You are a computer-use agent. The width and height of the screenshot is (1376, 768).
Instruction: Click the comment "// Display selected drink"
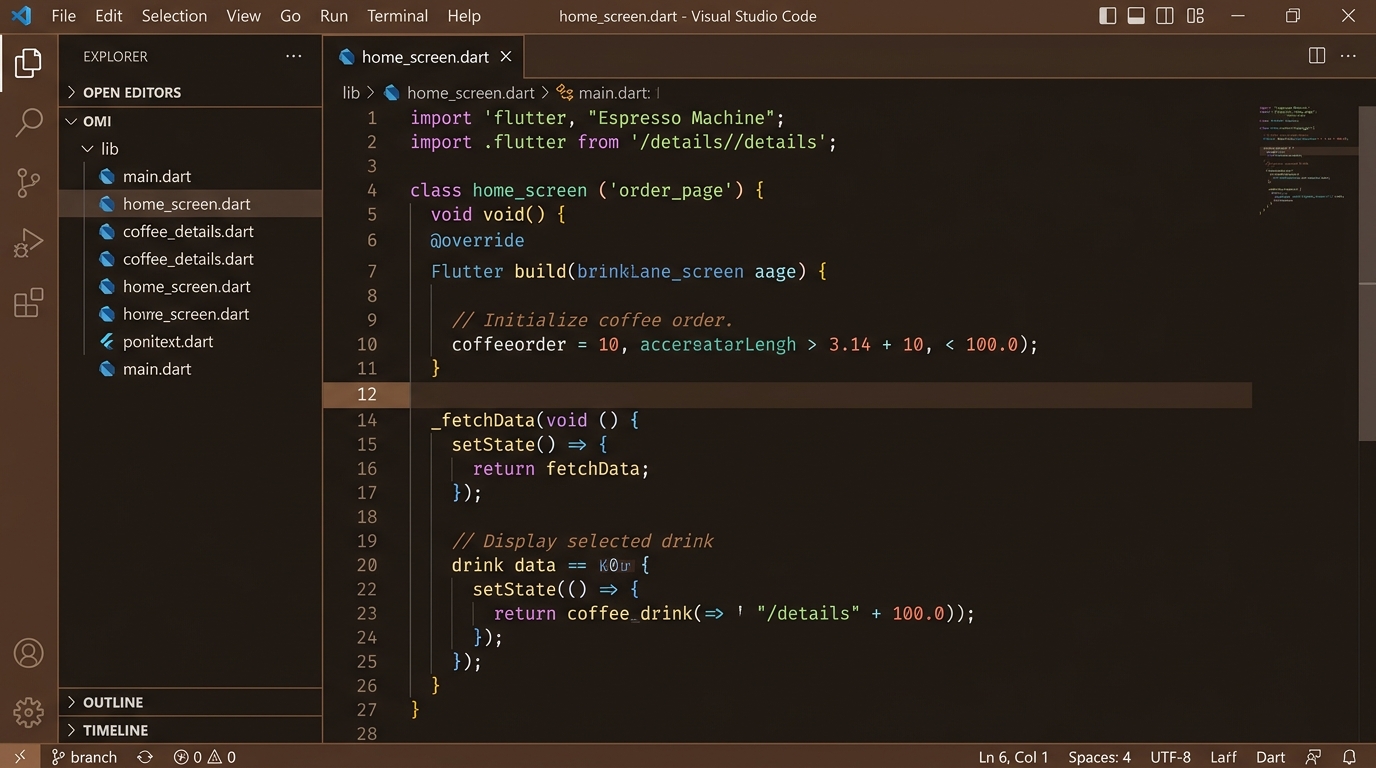pos(582,541)
